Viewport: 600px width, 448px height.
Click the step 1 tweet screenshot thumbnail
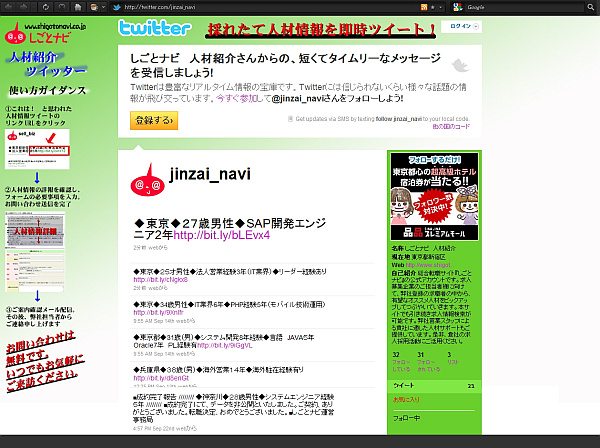pyautogui.click(x=37, y=149)
